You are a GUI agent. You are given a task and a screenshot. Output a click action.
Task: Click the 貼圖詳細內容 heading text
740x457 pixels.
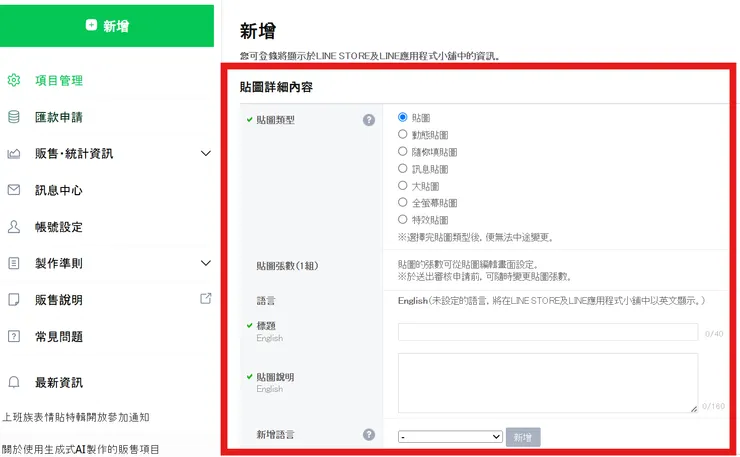coord(276,87)
